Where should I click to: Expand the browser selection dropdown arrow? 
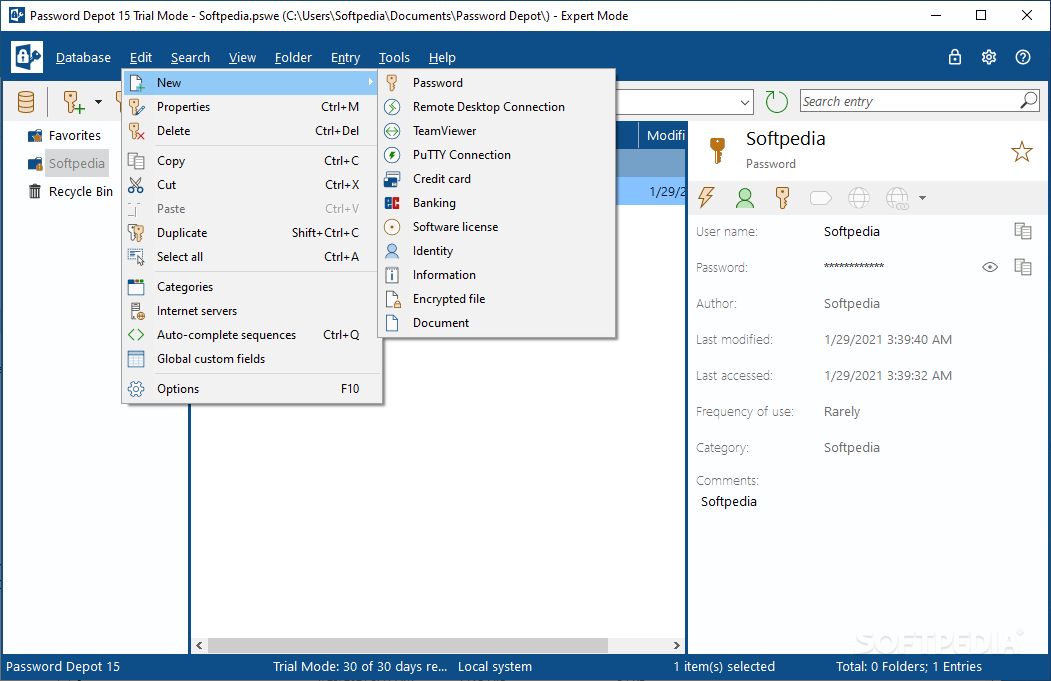click(x=922, y=198)
